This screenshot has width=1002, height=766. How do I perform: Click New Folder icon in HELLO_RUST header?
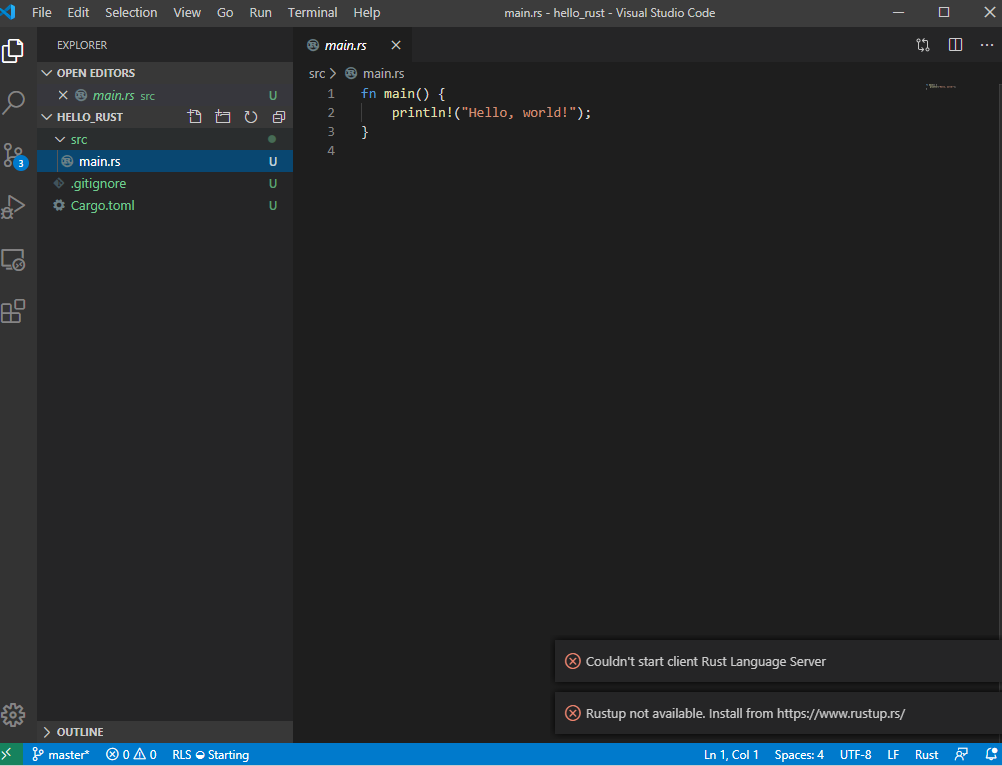click(222, 117)
